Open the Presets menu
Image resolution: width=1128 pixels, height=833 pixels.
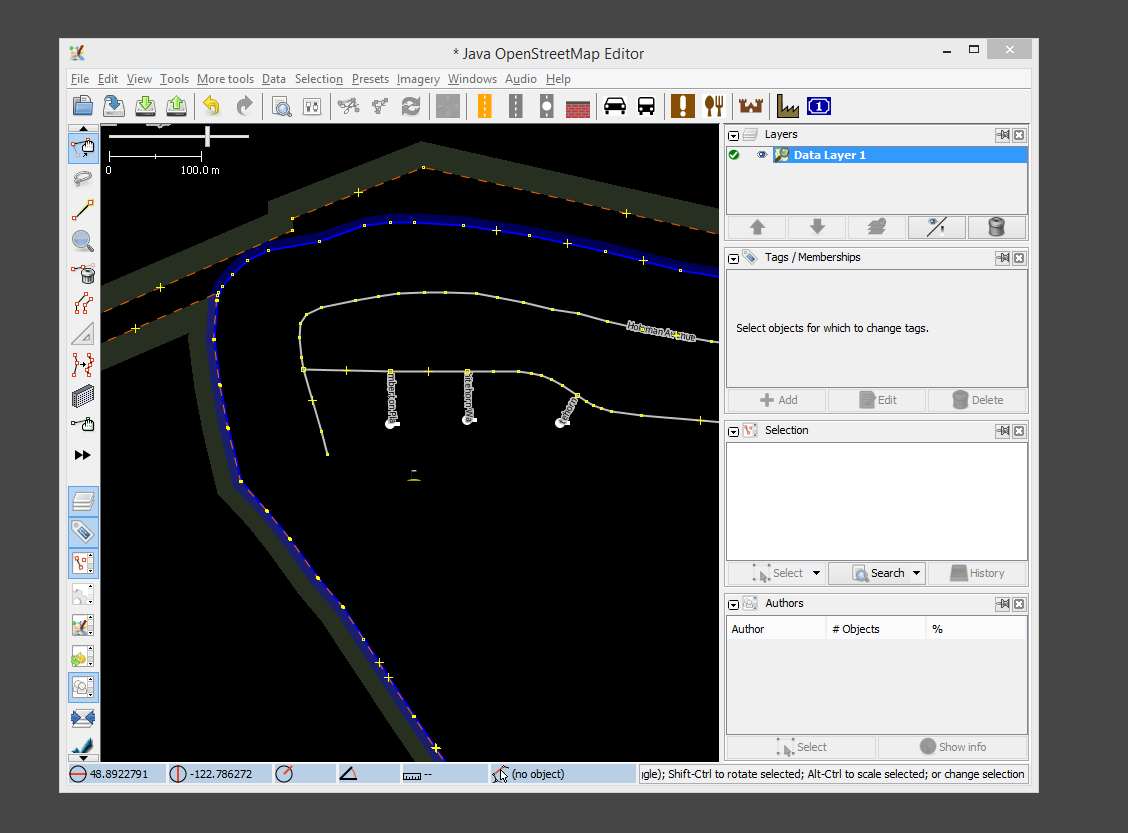[x=370, y=79]
